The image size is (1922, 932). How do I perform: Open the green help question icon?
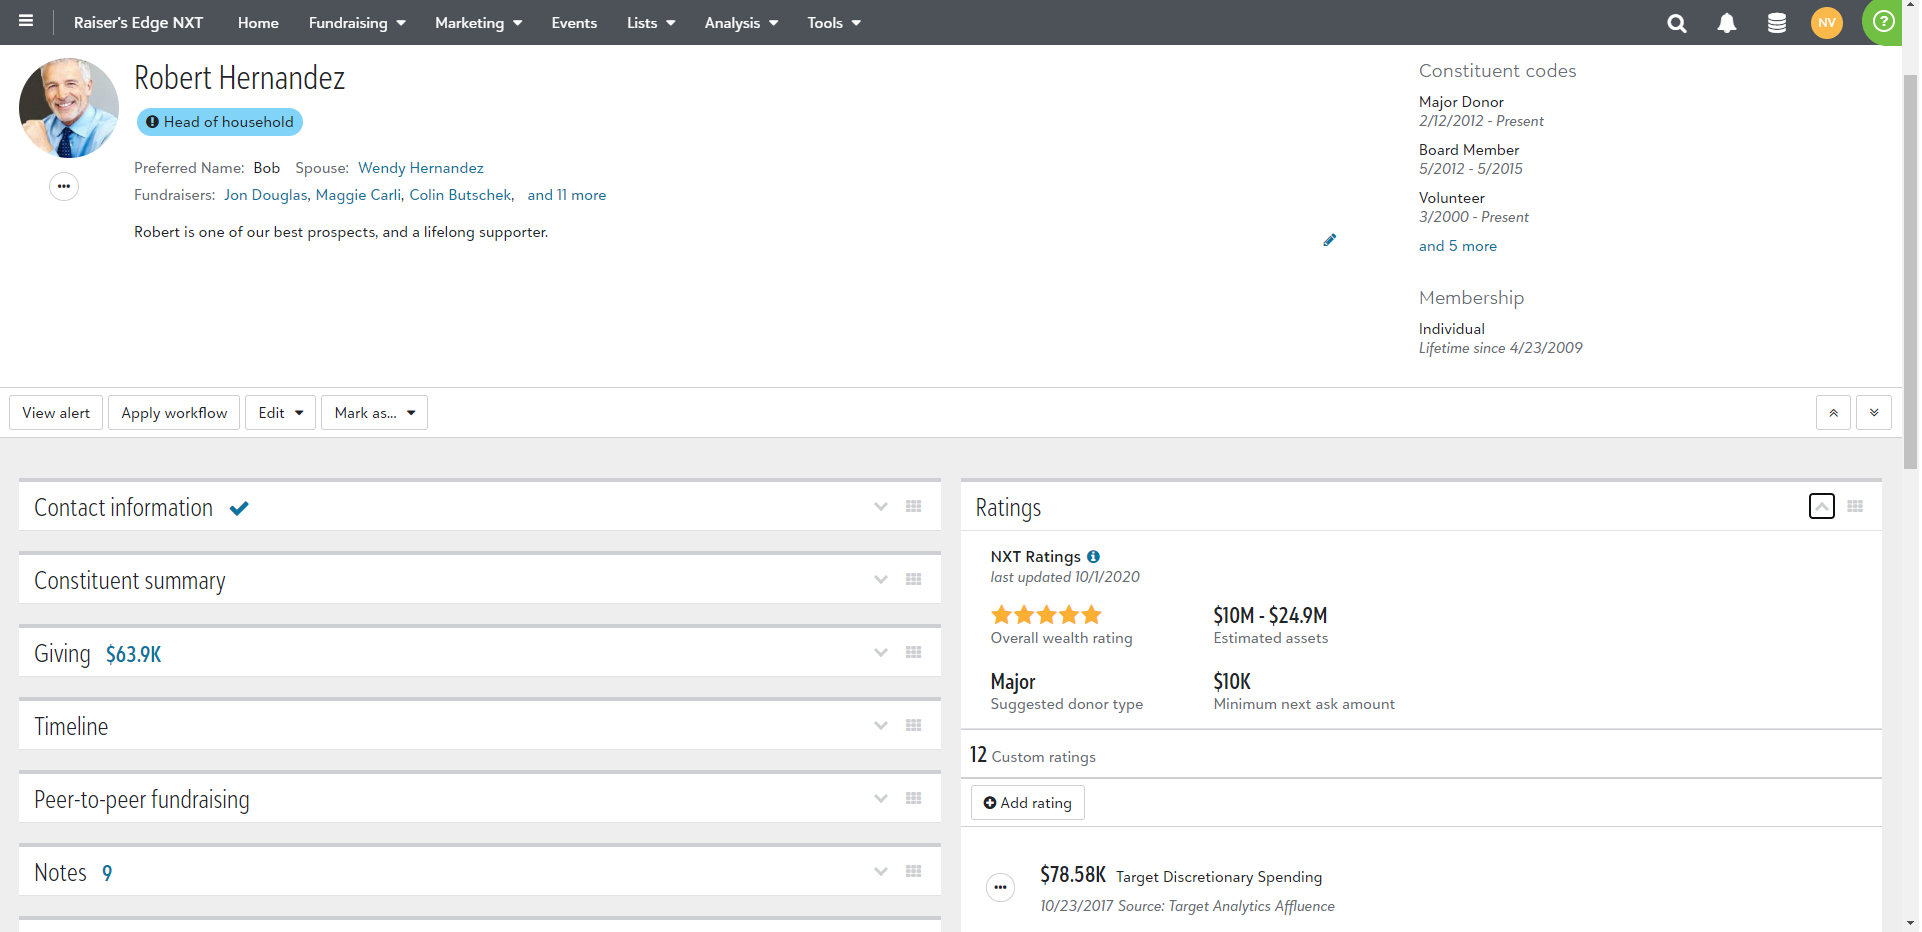pyautogui.click(x=1883, y=21)
